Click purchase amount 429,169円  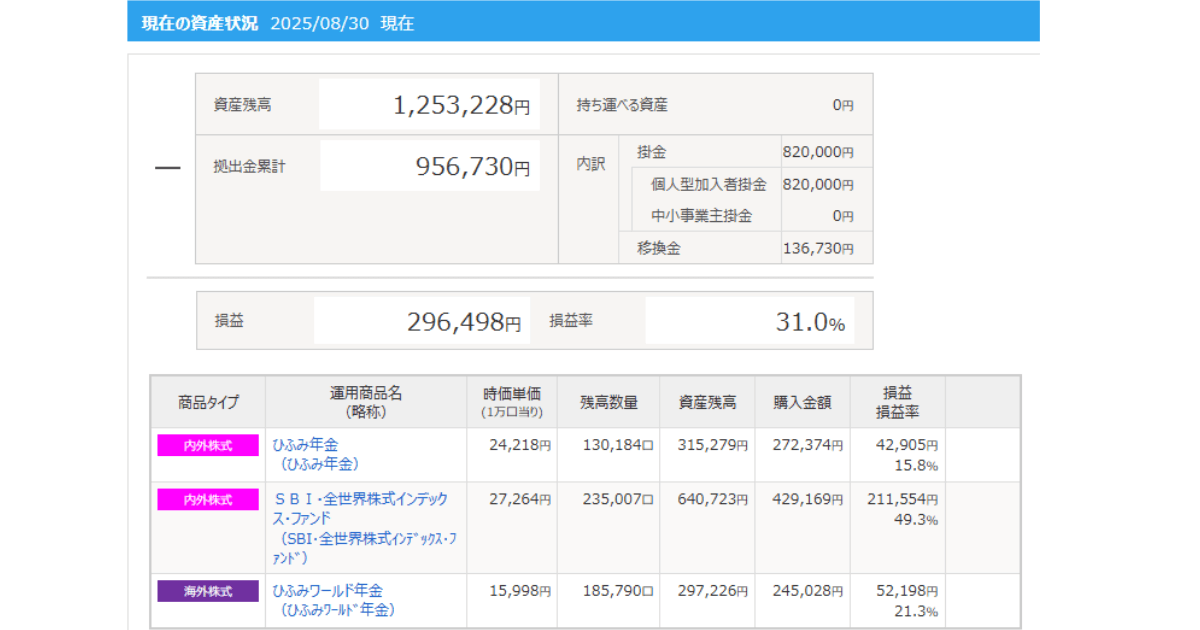[808, 499]
